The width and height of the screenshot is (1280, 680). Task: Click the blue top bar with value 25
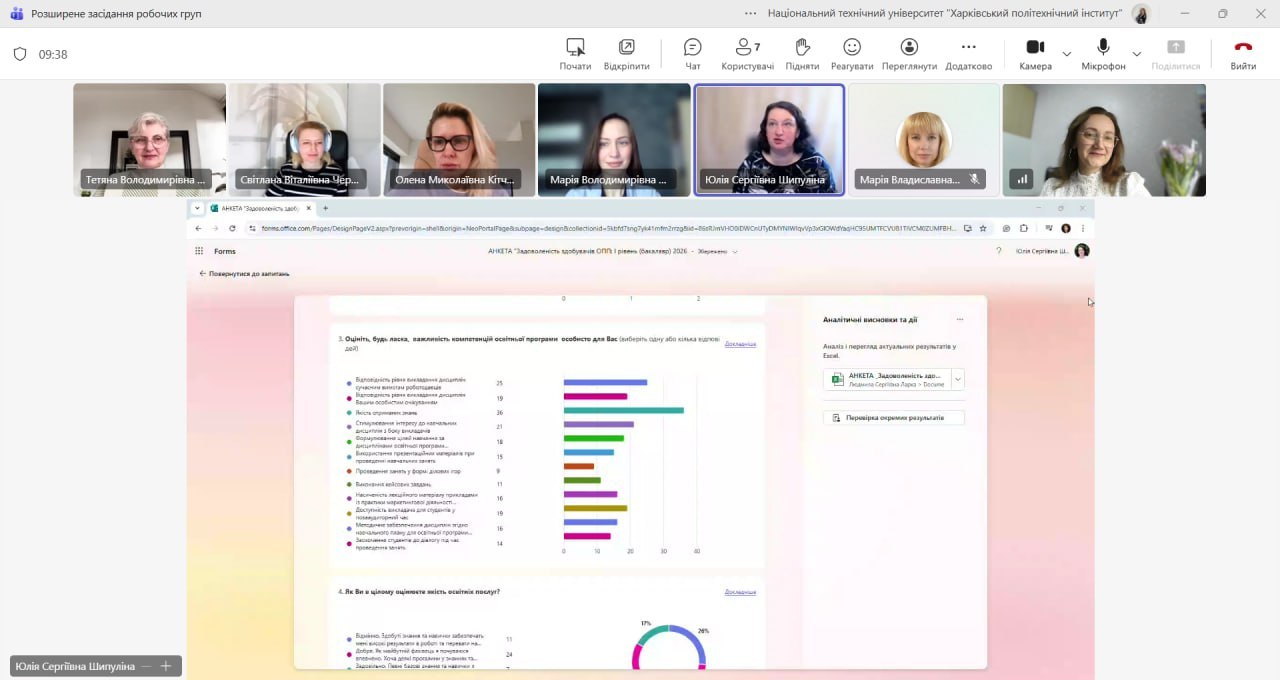click(605, 382)
